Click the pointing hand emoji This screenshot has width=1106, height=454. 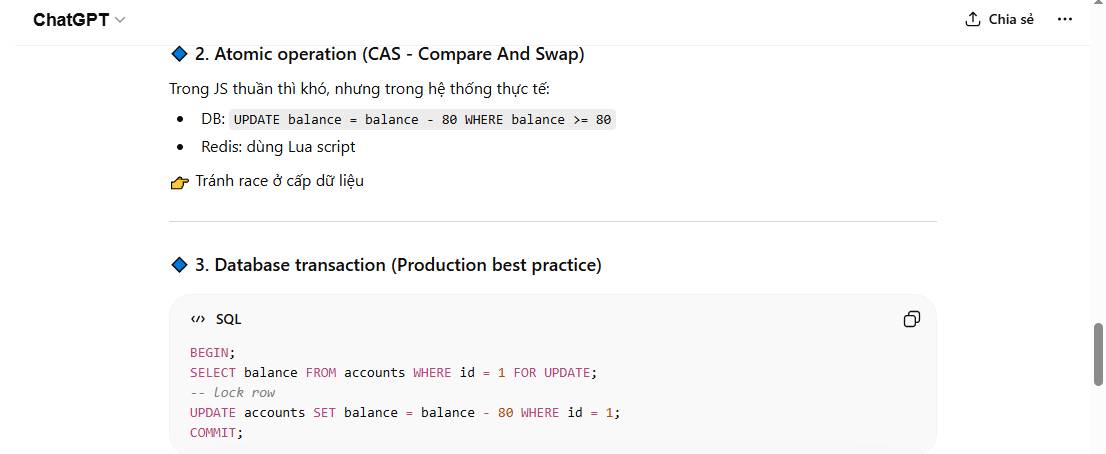point(180,182)
